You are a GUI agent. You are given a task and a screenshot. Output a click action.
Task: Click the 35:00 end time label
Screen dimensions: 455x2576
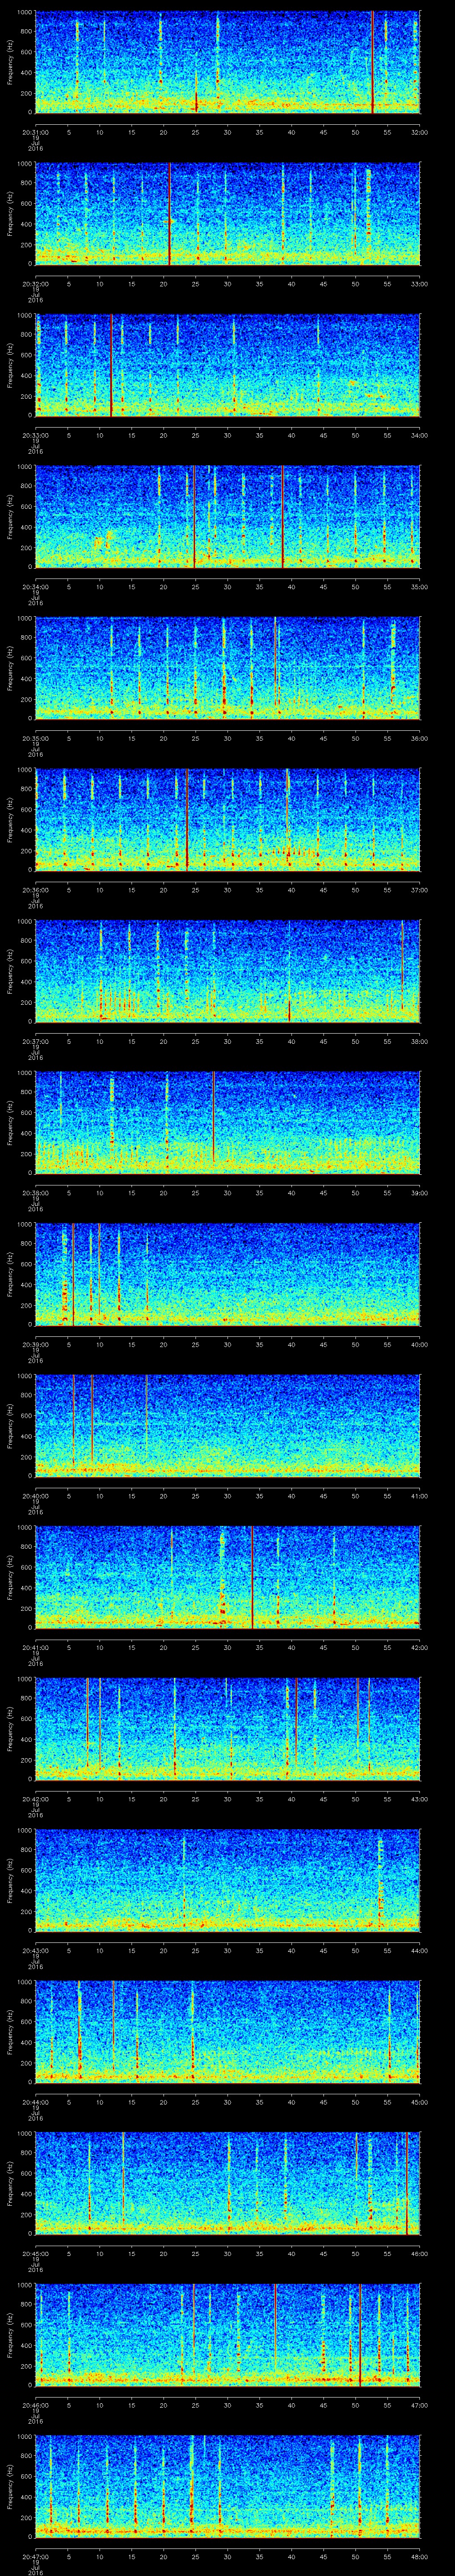coord(420,586)
